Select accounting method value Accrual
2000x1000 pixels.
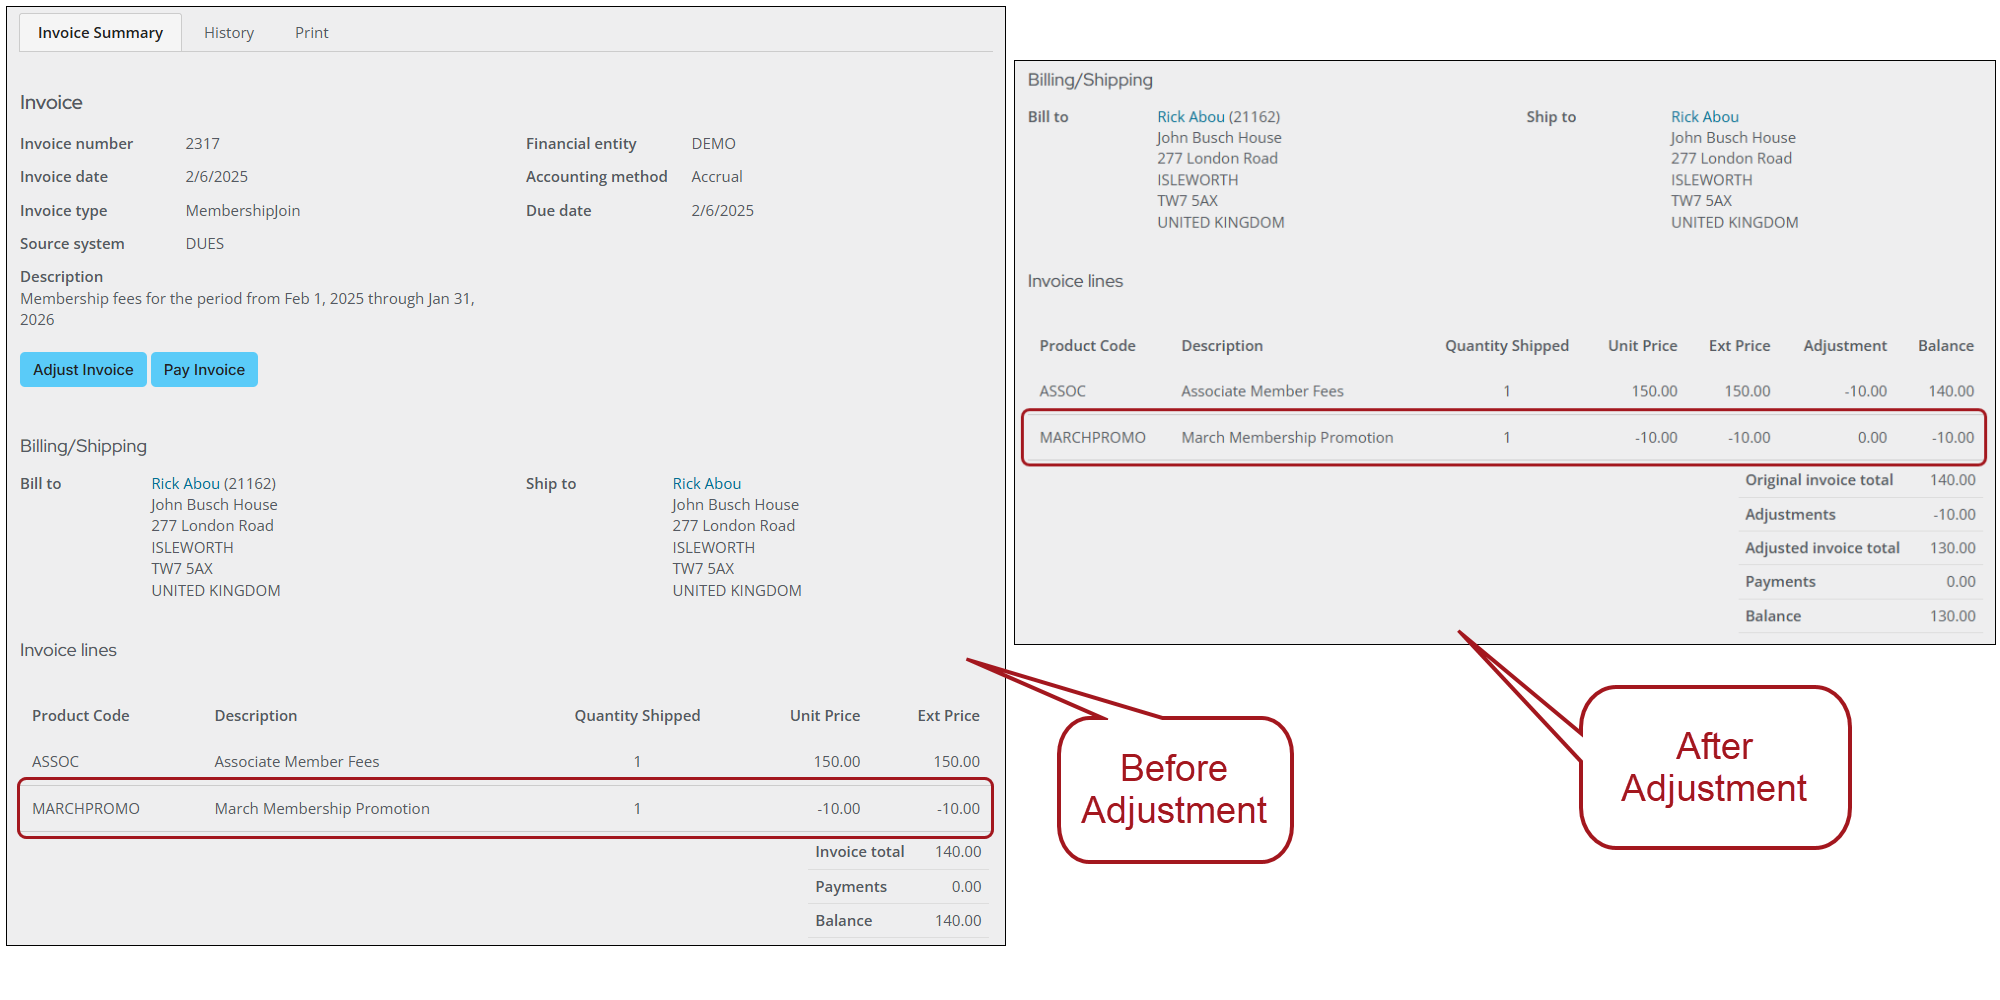[716, 176]
